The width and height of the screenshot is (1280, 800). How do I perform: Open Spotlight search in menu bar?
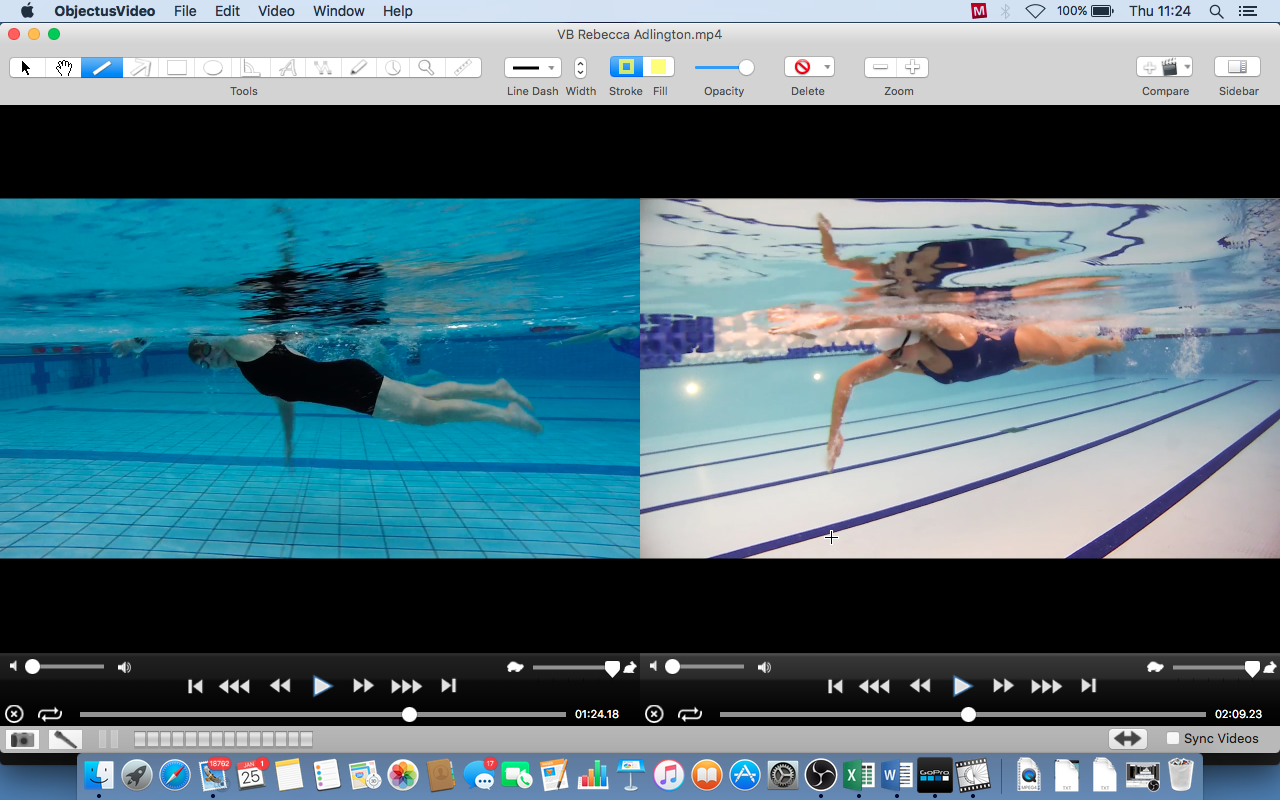tap(1216, 11)
